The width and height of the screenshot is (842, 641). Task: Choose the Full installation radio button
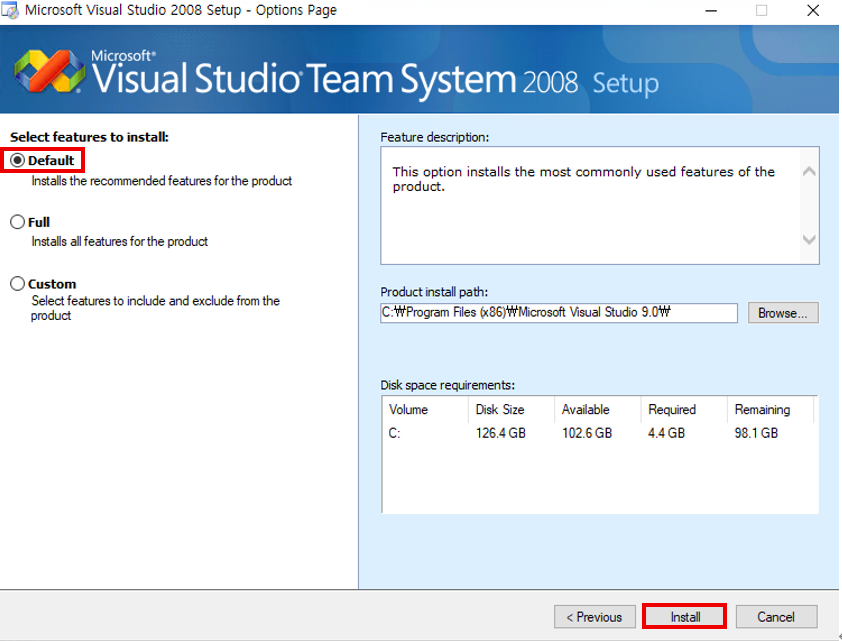(x=17, y=222)
